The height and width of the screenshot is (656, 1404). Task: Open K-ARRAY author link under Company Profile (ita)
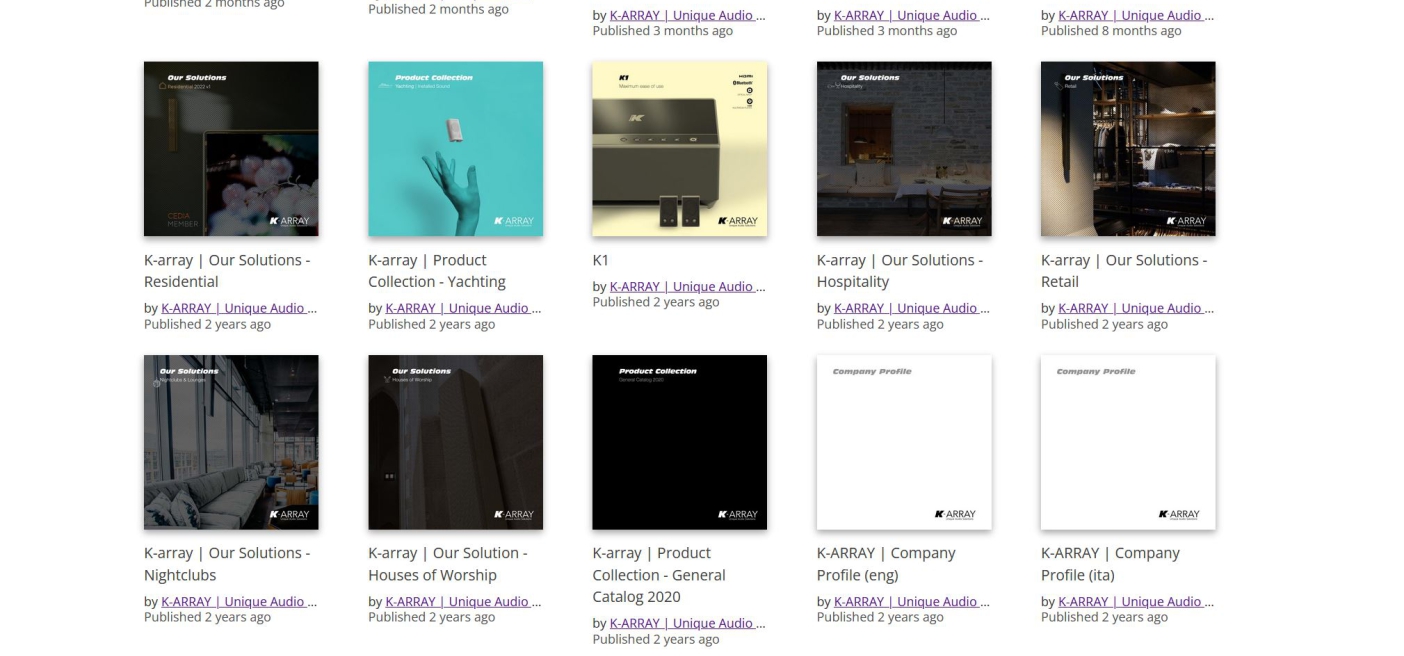[1136, 602]
